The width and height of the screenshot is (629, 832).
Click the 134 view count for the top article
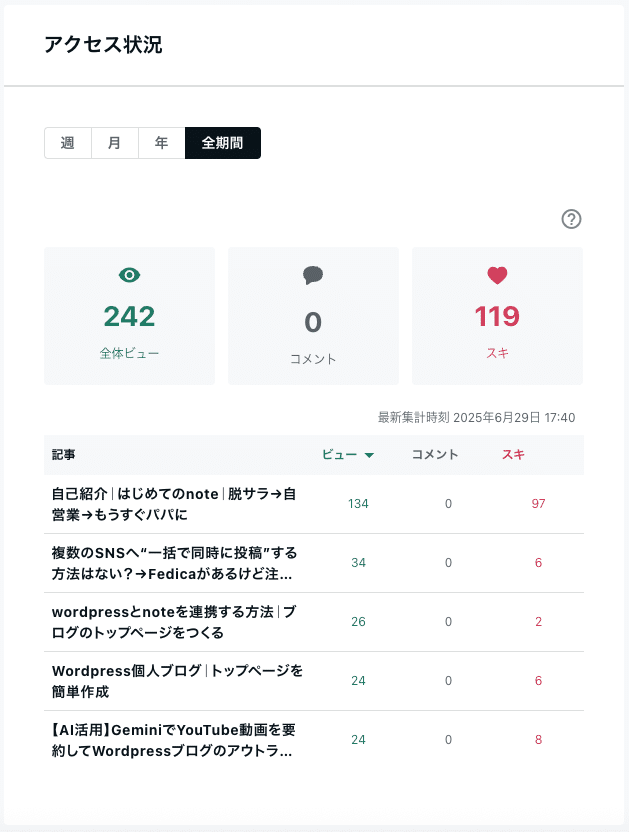(x=358, y=503)
